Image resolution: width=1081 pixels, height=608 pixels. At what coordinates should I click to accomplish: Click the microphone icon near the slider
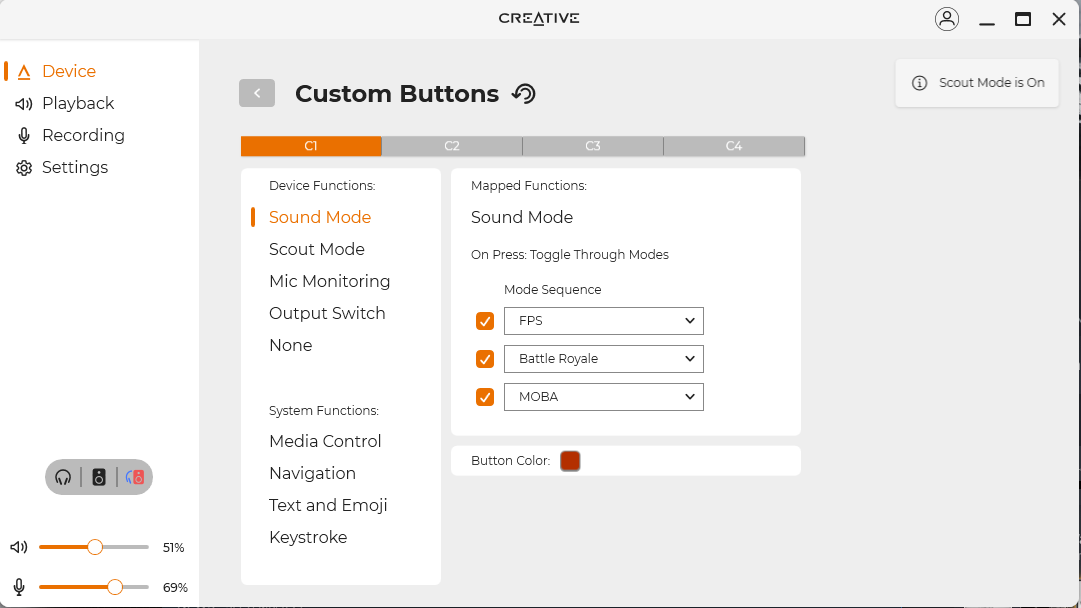[19, 587]
